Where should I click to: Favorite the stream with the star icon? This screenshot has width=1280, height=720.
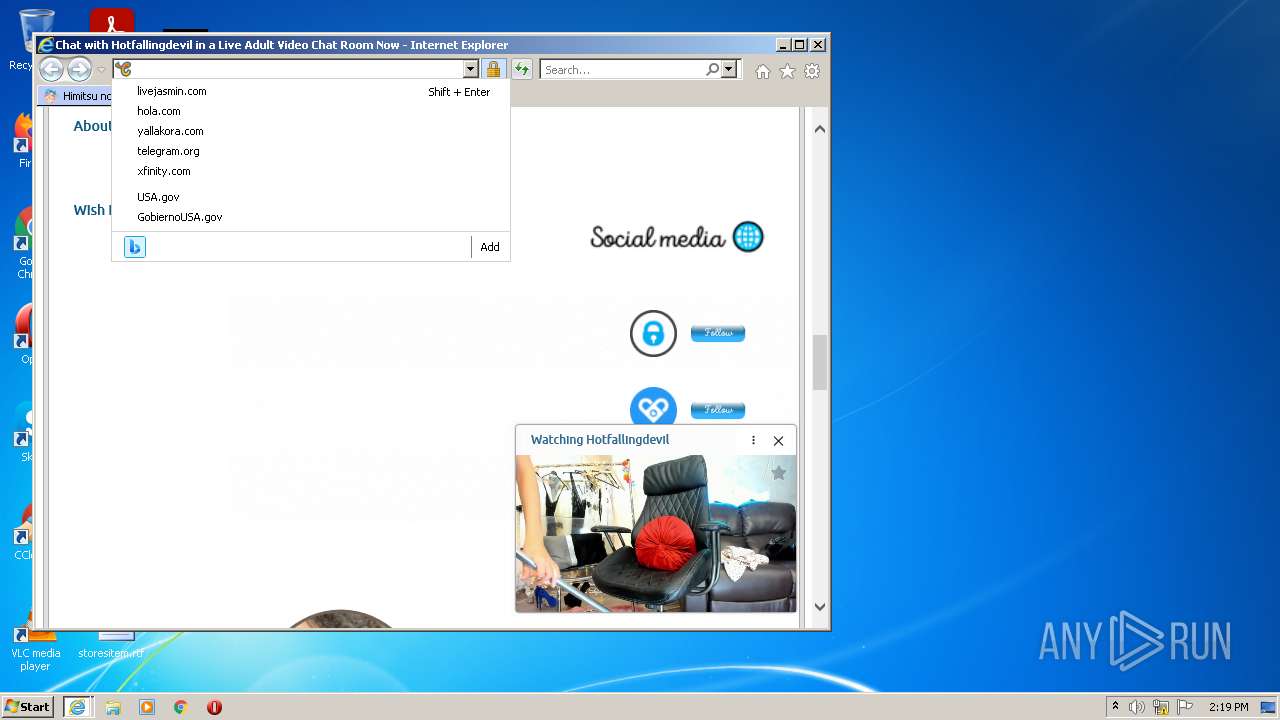pyautogui.click(x=778, y=473)
